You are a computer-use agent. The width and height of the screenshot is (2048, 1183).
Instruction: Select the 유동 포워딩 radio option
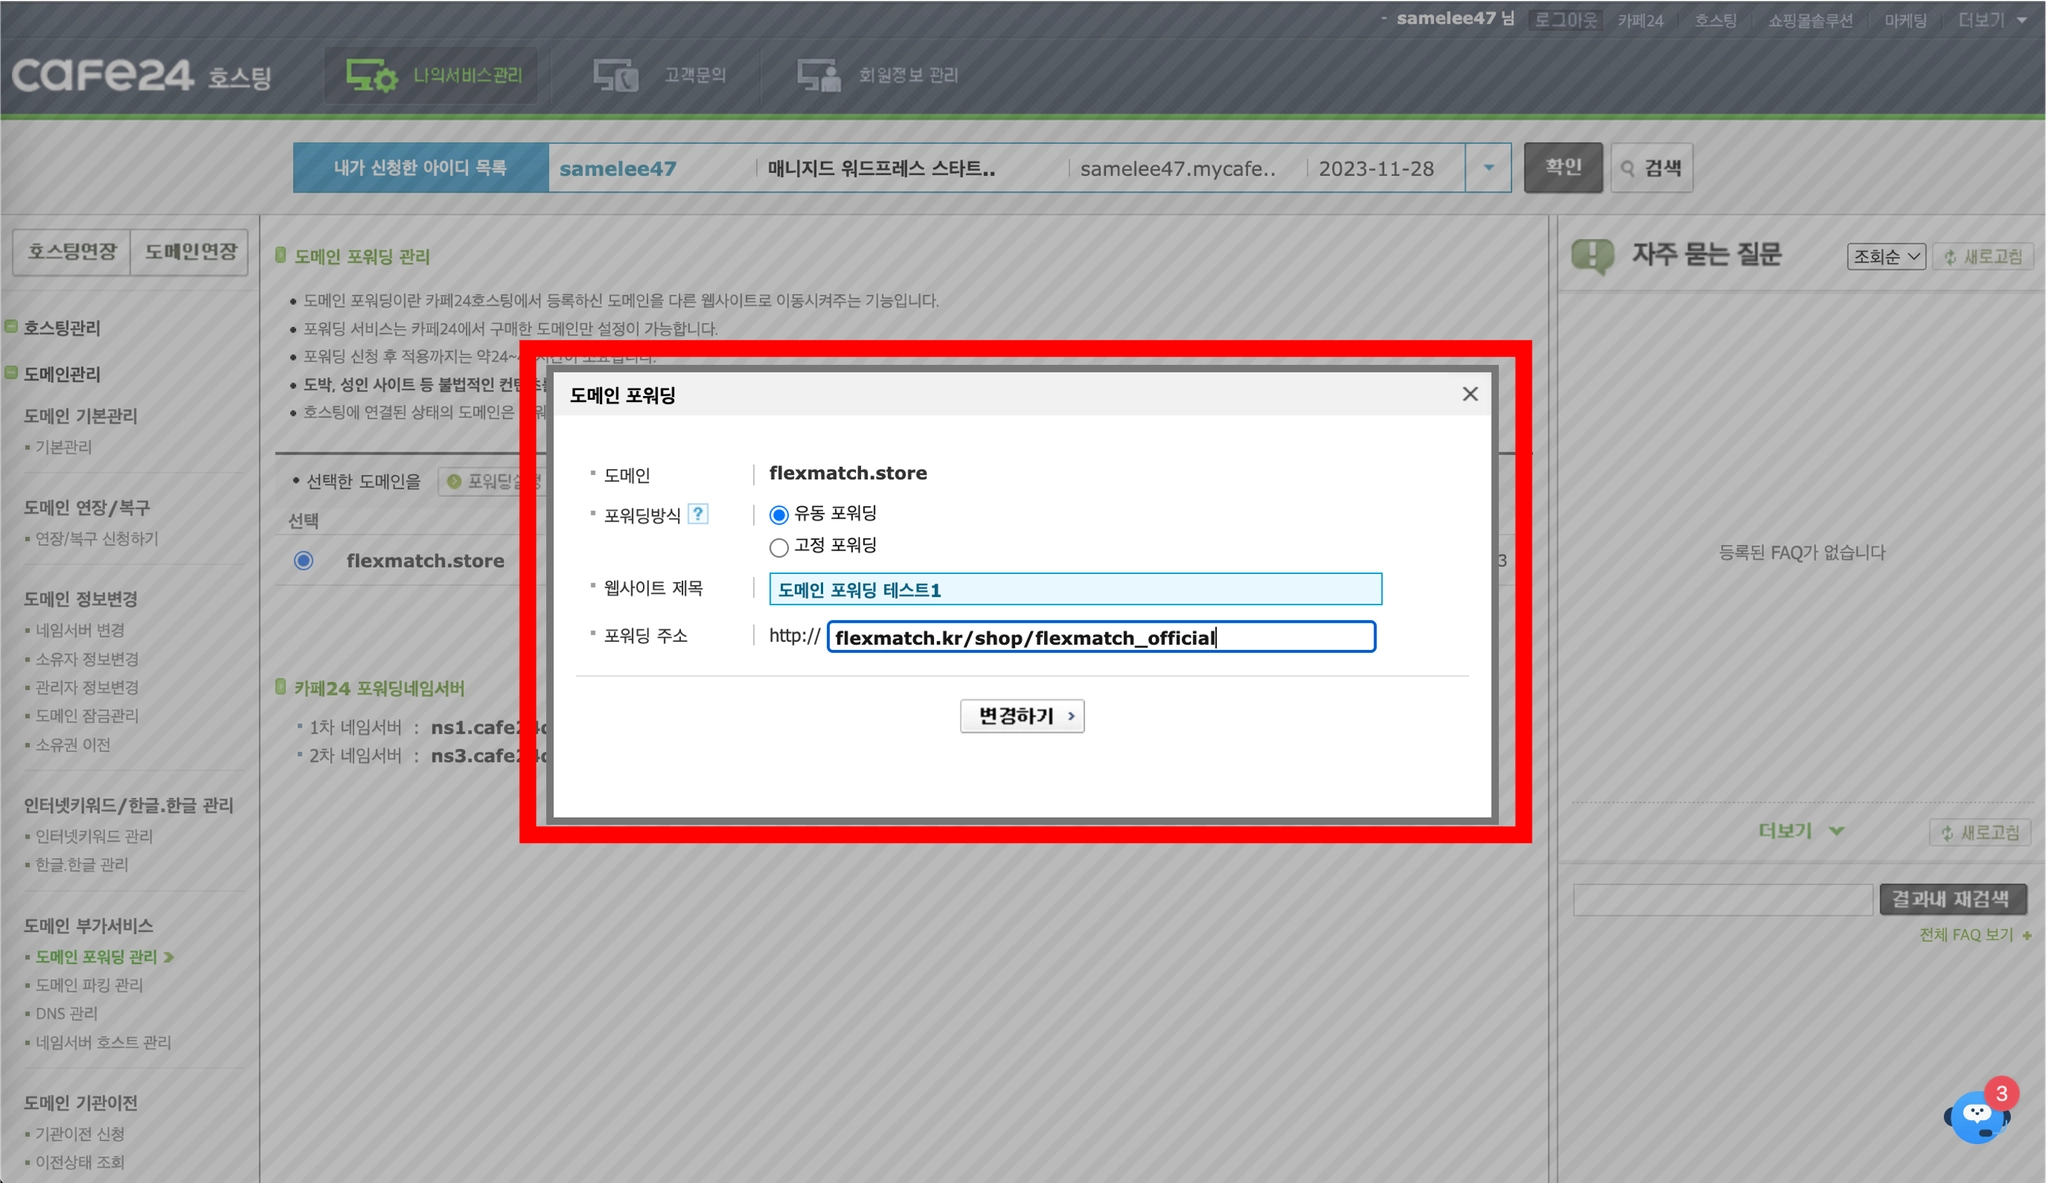[x=779, y=515]
